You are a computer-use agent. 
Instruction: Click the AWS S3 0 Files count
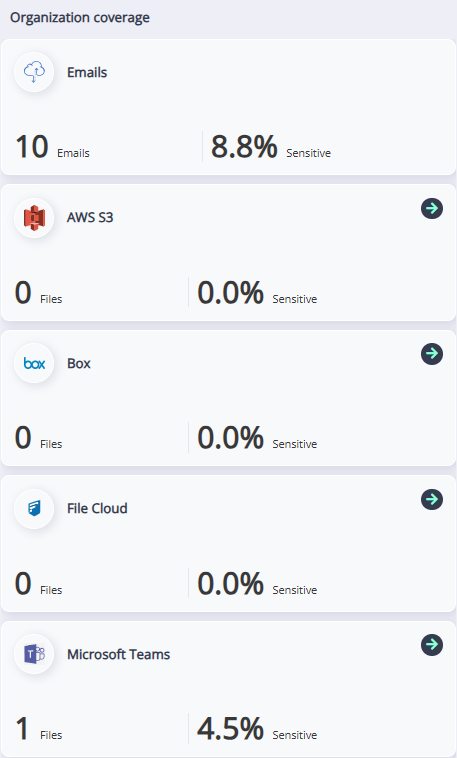tap(39, 293)
